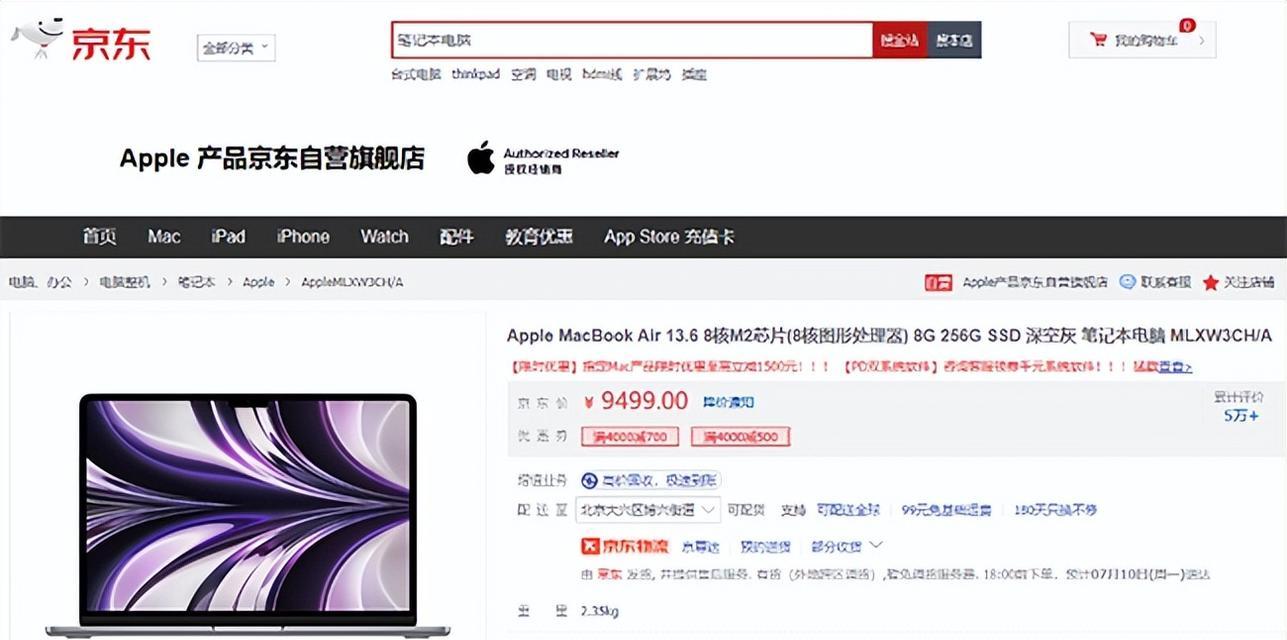Click the red star follow-store icon

(1210, 283)
